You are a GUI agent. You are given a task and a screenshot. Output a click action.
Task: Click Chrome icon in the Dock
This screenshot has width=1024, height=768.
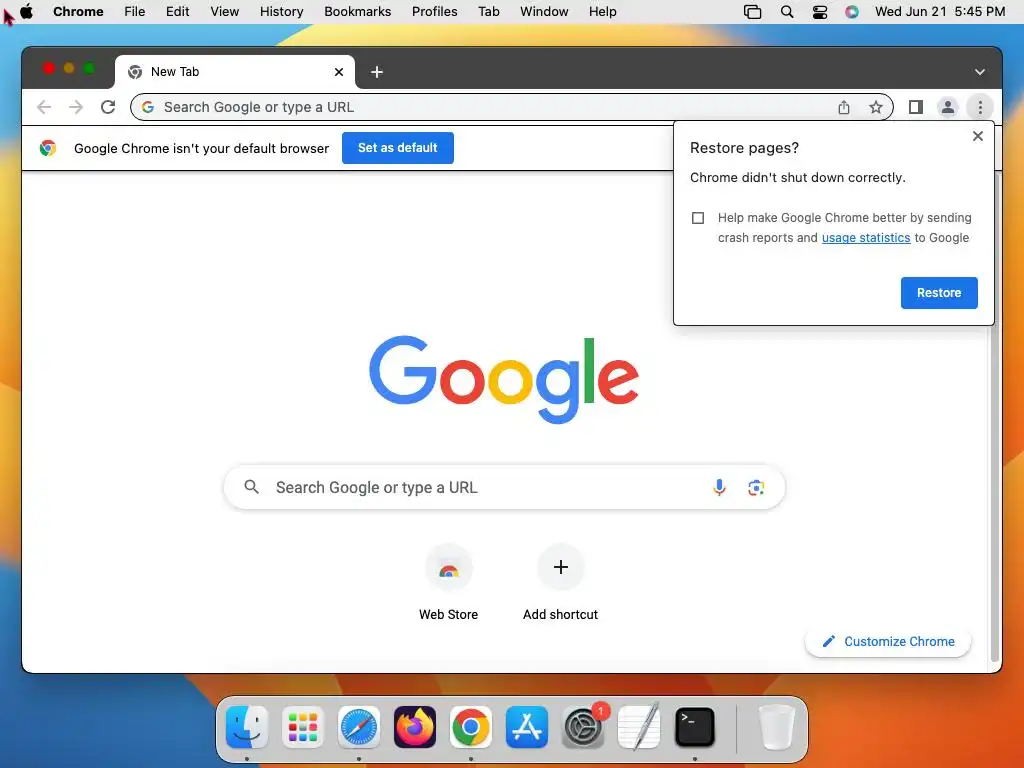[471, 727]
